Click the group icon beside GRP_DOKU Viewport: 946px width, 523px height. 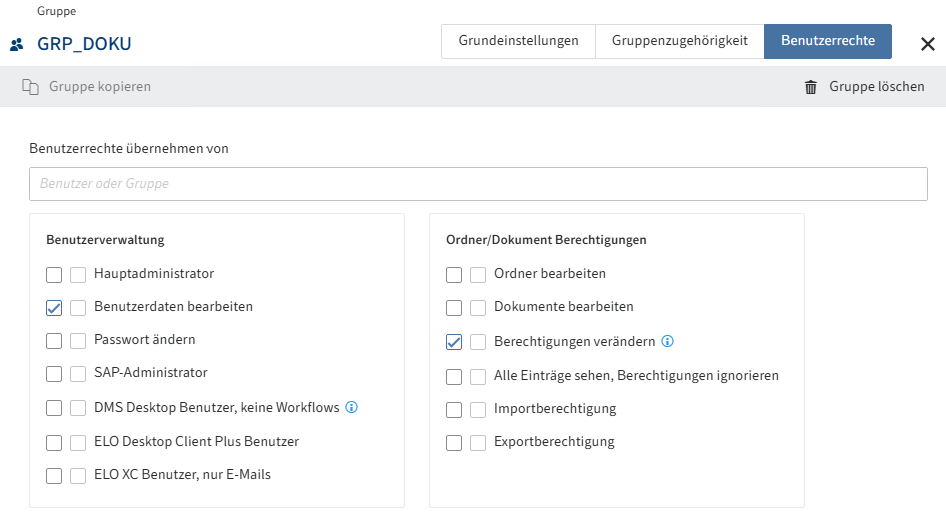tap(17, 44)
